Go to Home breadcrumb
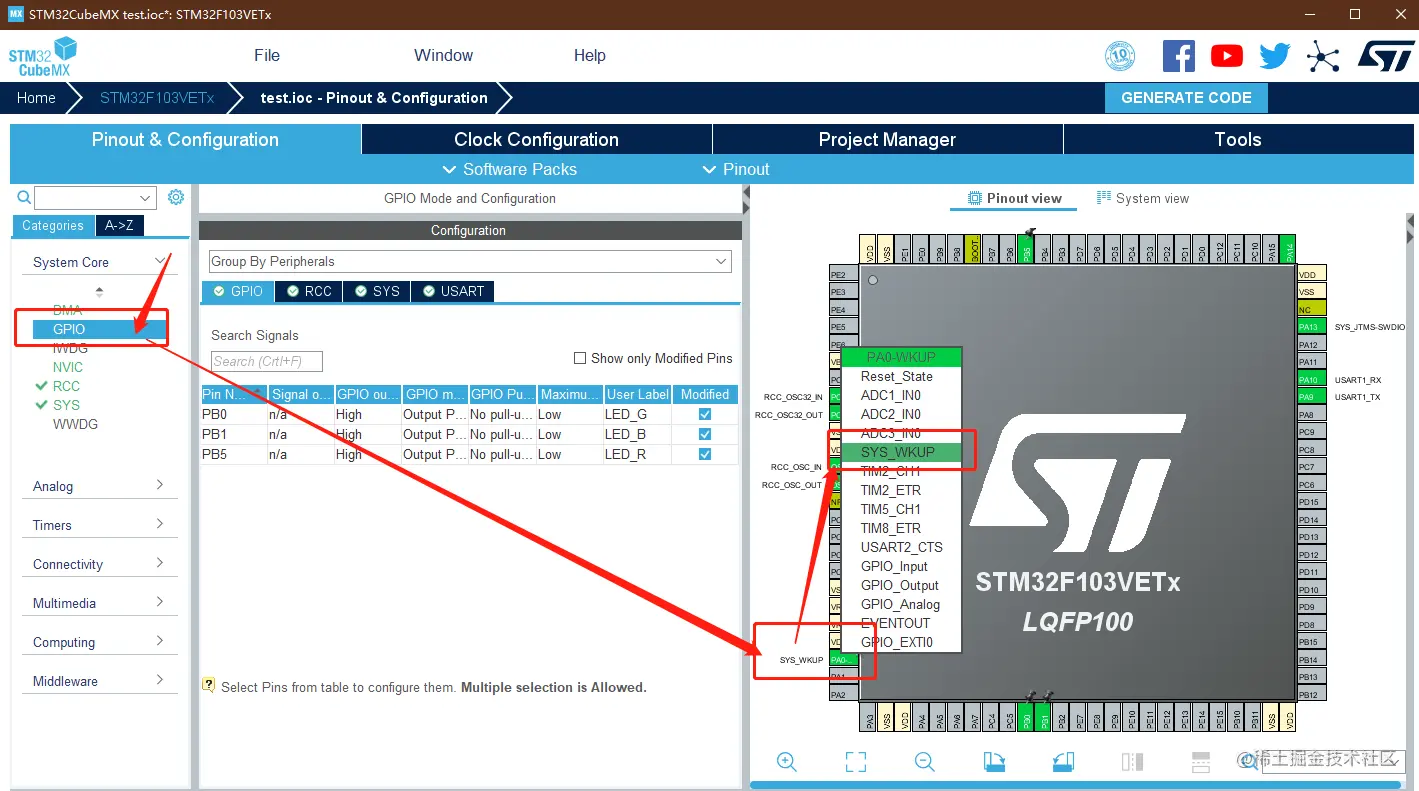1419x791 pixels. click(x=36, y=98)
